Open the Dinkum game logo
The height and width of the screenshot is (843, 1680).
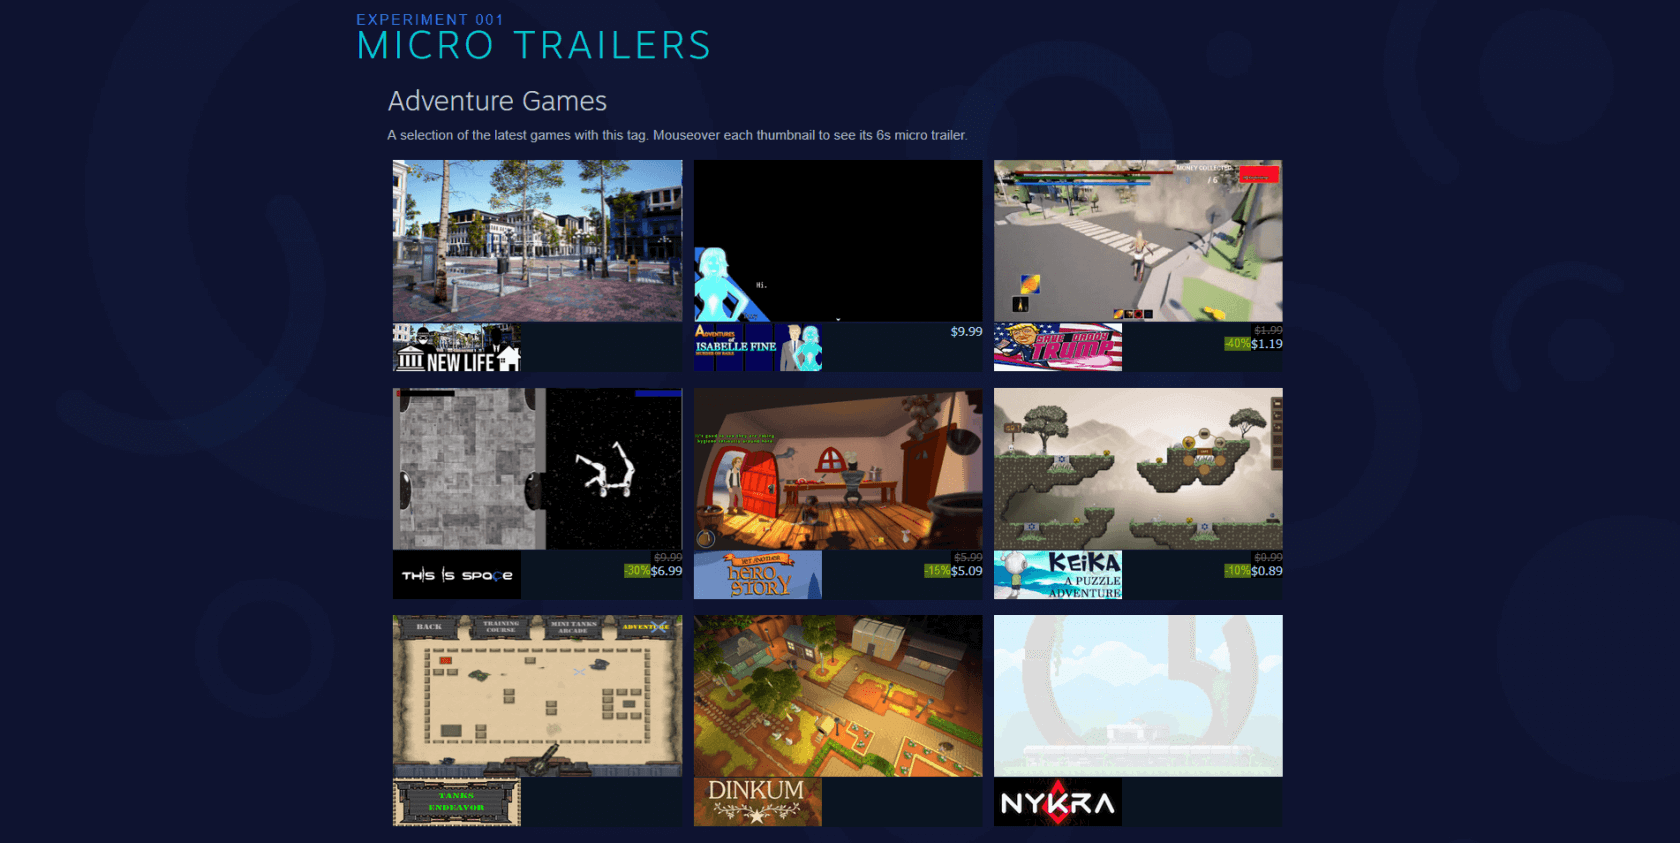tap(758, 802)
